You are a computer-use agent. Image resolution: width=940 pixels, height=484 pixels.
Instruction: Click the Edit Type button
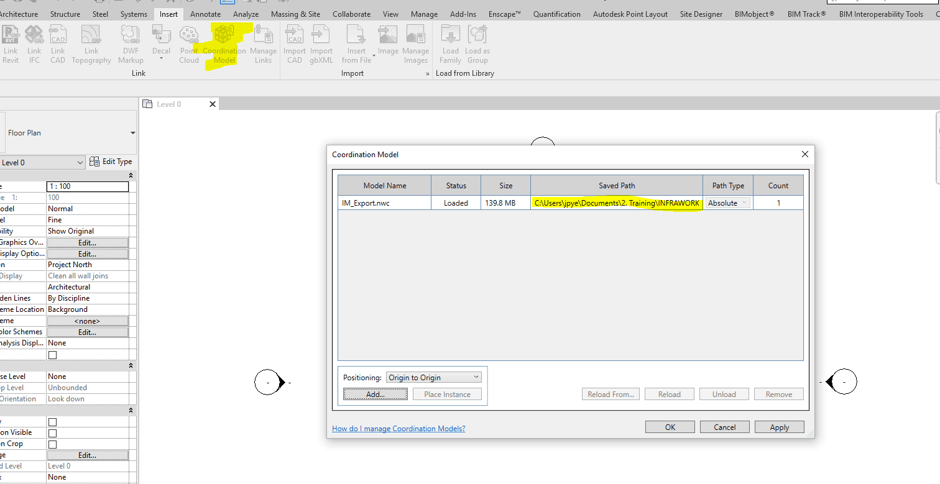[111, 161]
